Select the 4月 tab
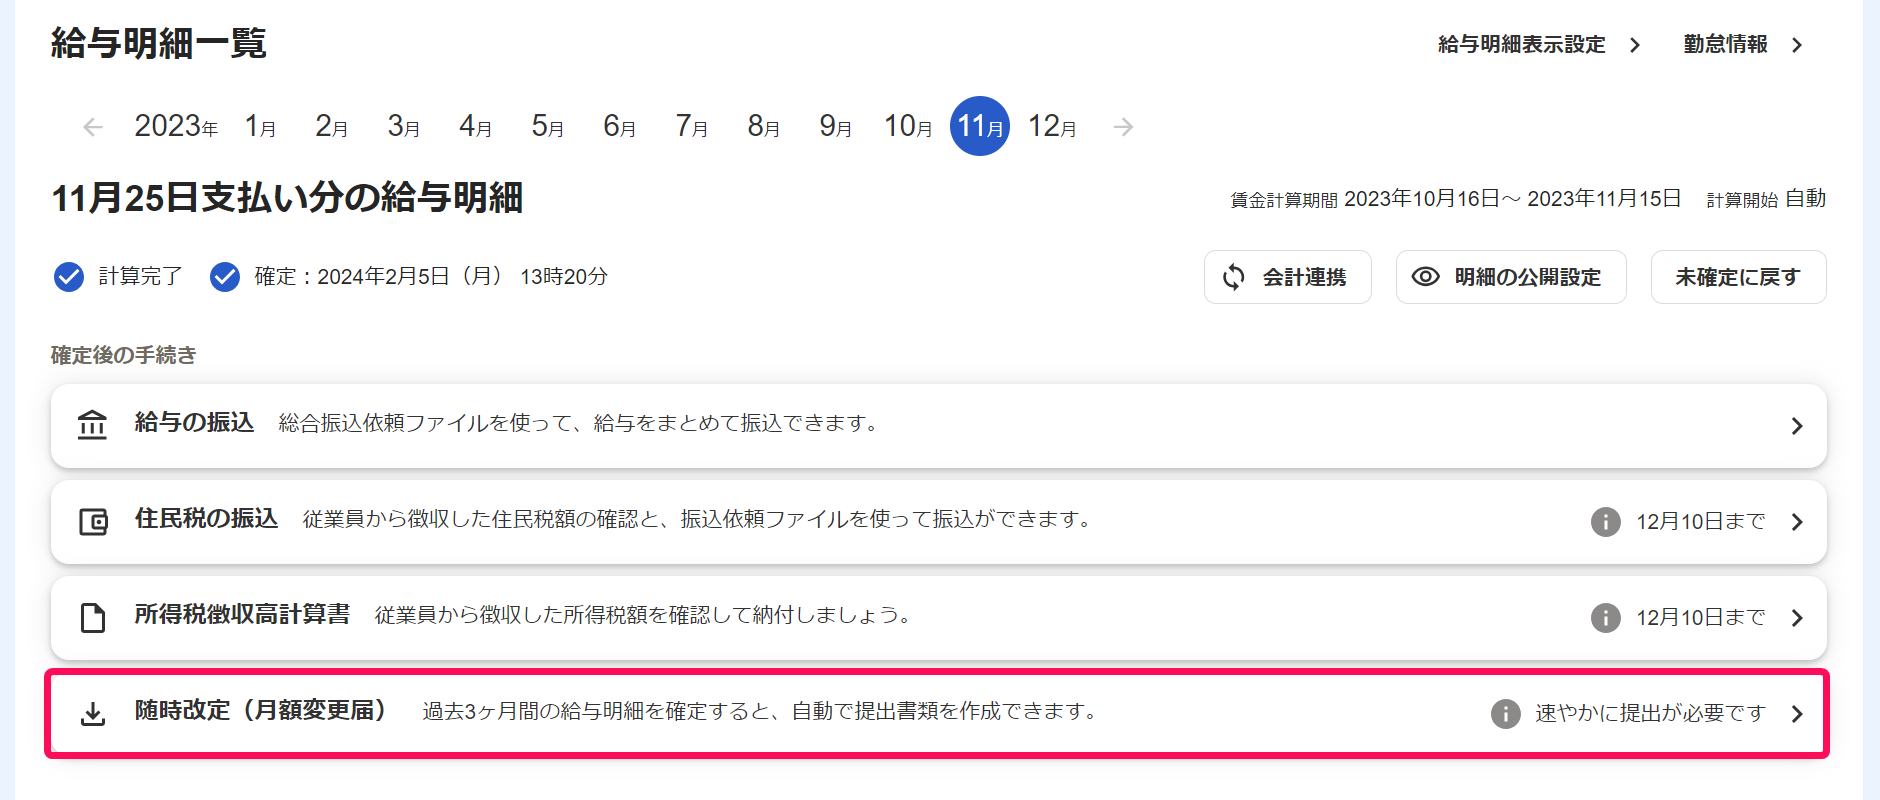1880x800 pixels. click(x=475, y=126)
